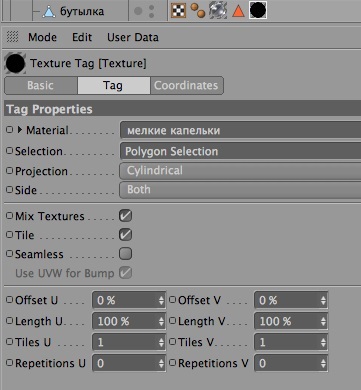The height and width of the screenshot is (390, 361).
Task: Switch to the Coordinates tab
Action: [x=186, y=86]
